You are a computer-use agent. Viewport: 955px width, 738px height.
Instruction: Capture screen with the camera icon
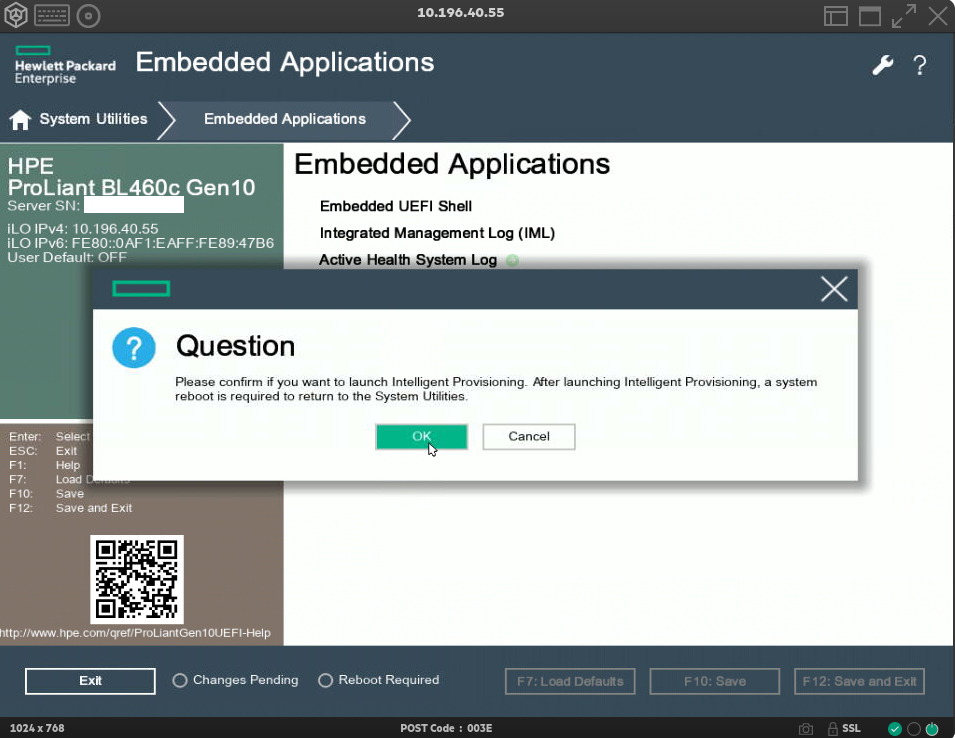(x=806, y=729)
